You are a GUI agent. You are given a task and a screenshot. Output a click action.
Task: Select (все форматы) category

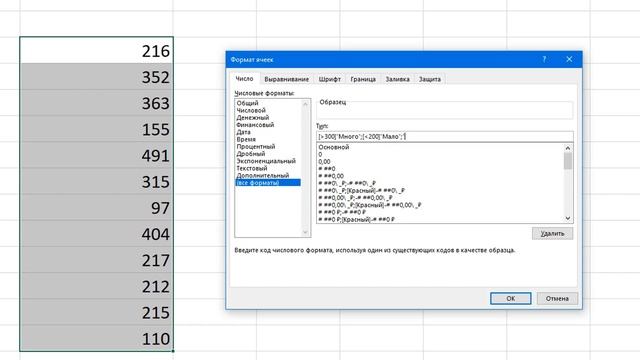click(268, 182)
